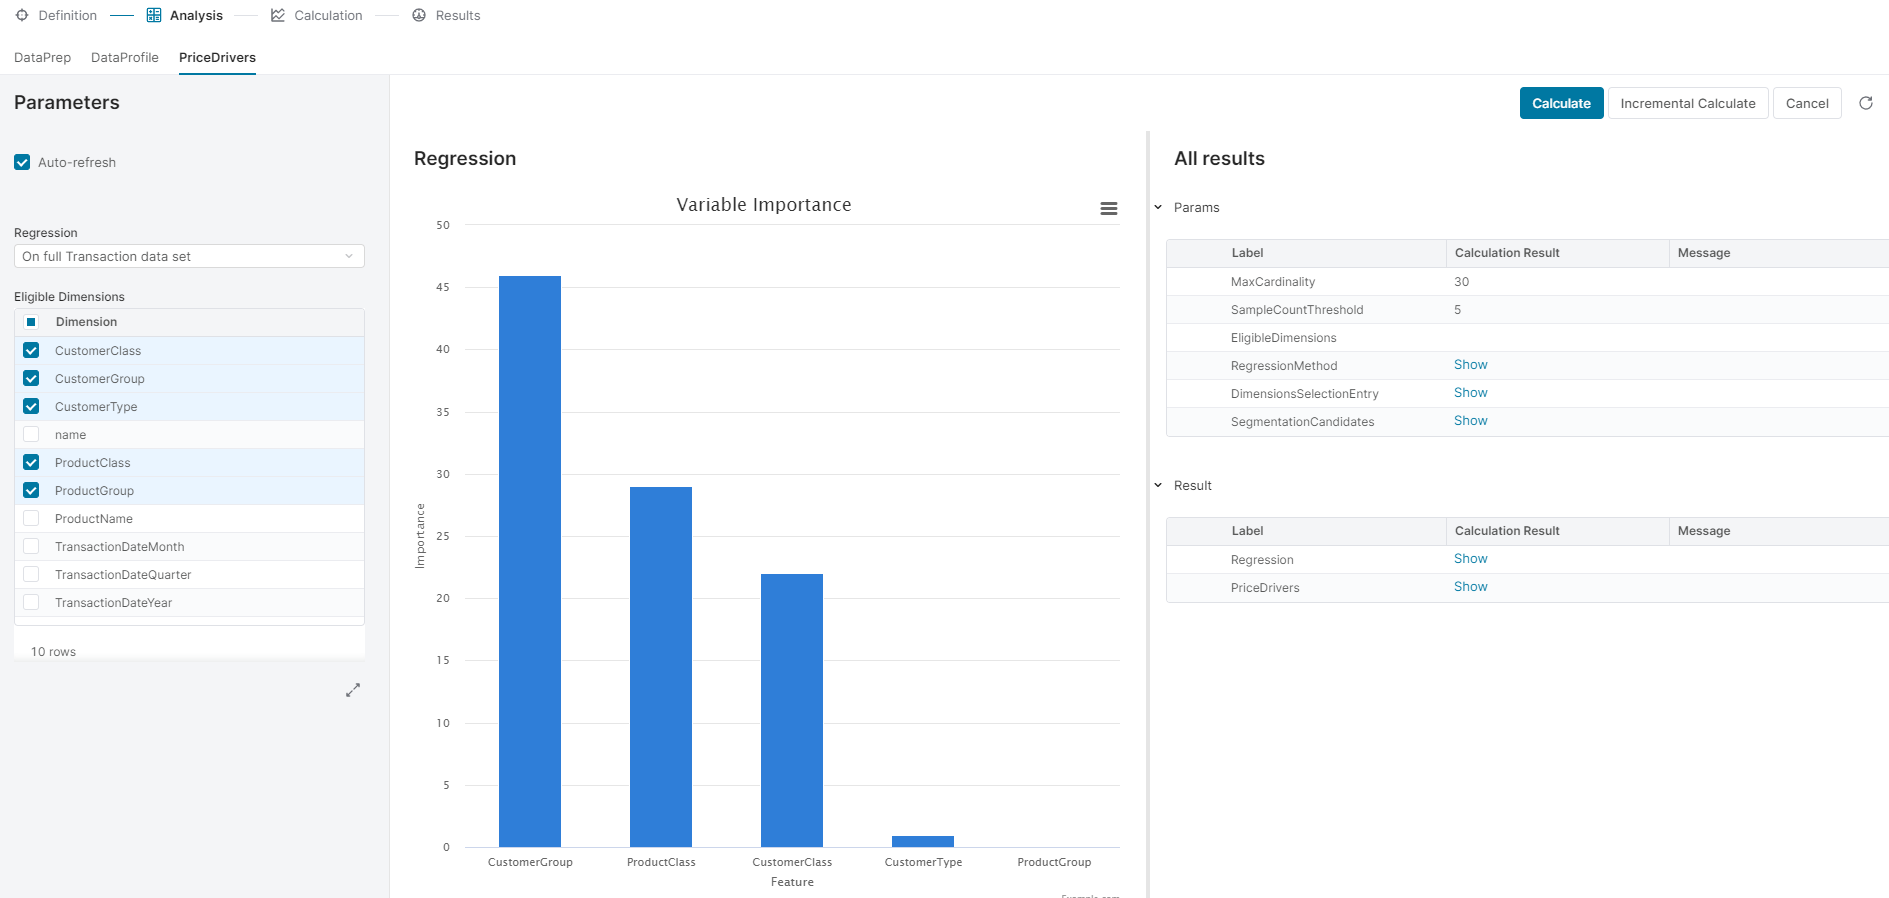Disable the Auto-refresh checkbox
1889x898 pixels.
coord(22,162)
